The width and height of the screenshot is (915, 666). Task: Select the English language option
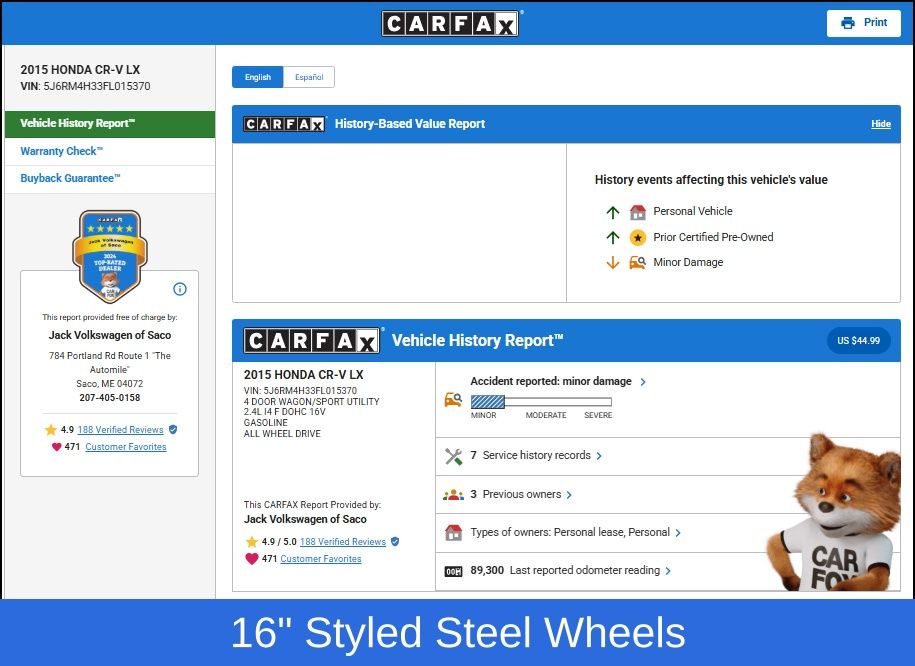[x=257, y=77]
